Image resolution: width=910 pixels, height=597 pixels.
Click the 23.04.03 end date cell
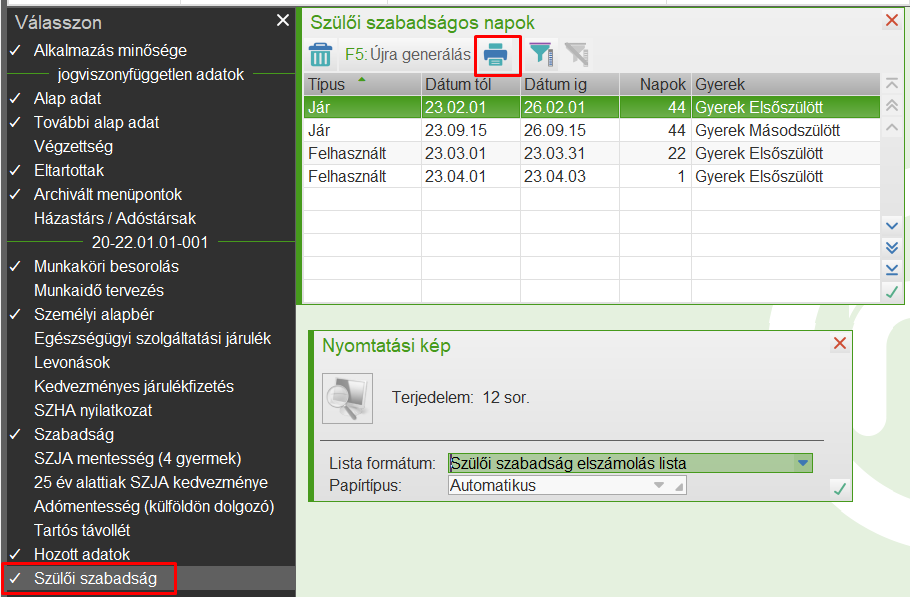coord(570,176)
